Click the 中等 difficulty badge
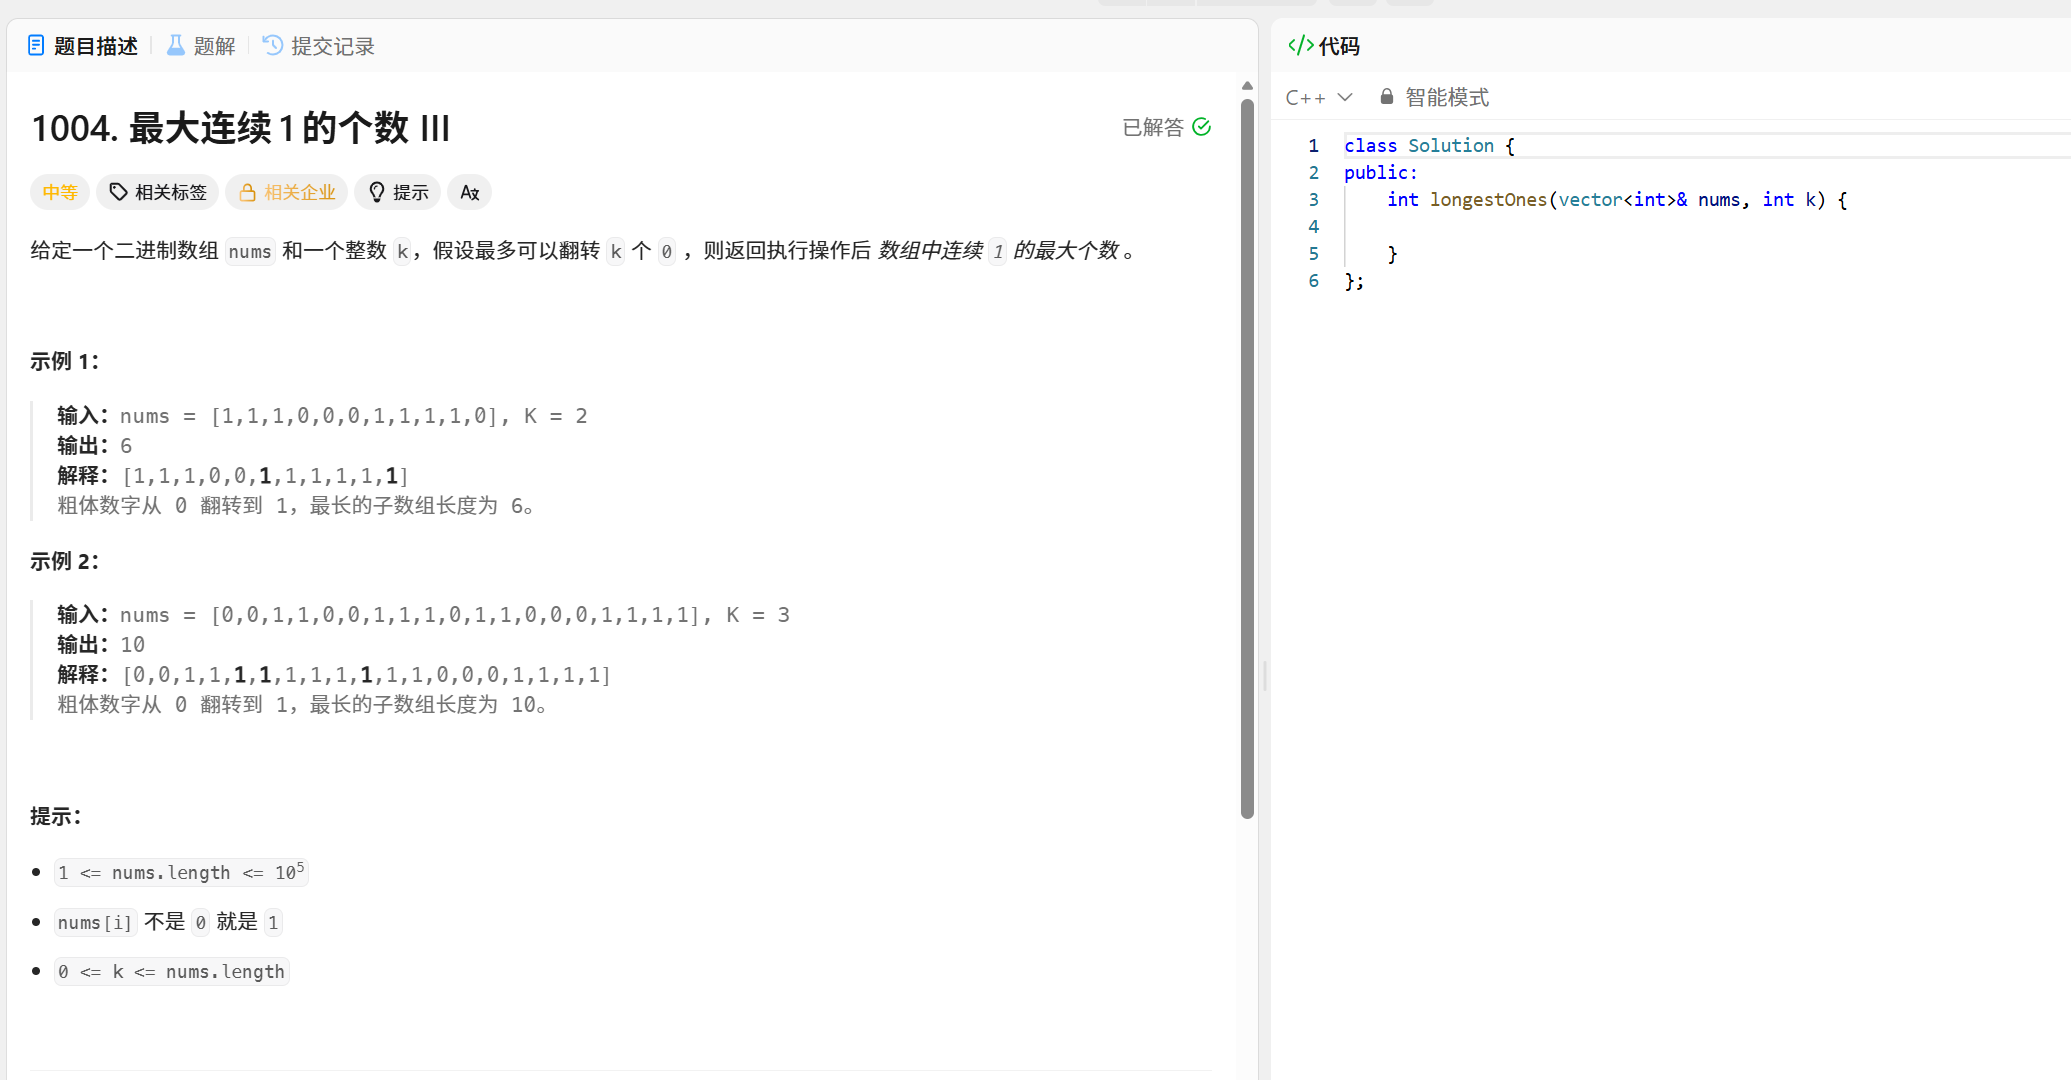The height and width of the screenshot is (1080, 2071). pyautogui.click(x=60, y=192)
